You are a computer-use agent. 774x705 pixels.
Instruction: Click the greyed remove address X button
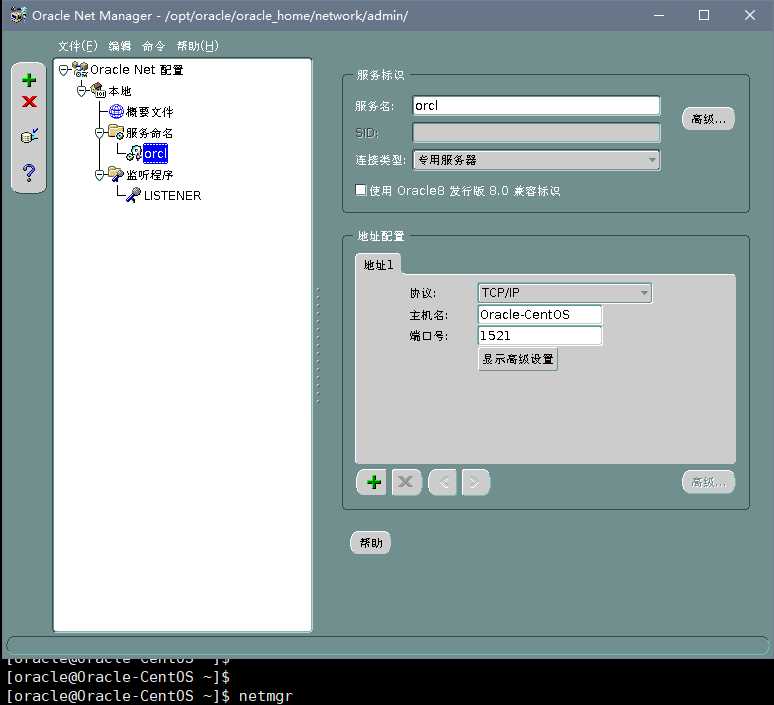coord(407,482)
